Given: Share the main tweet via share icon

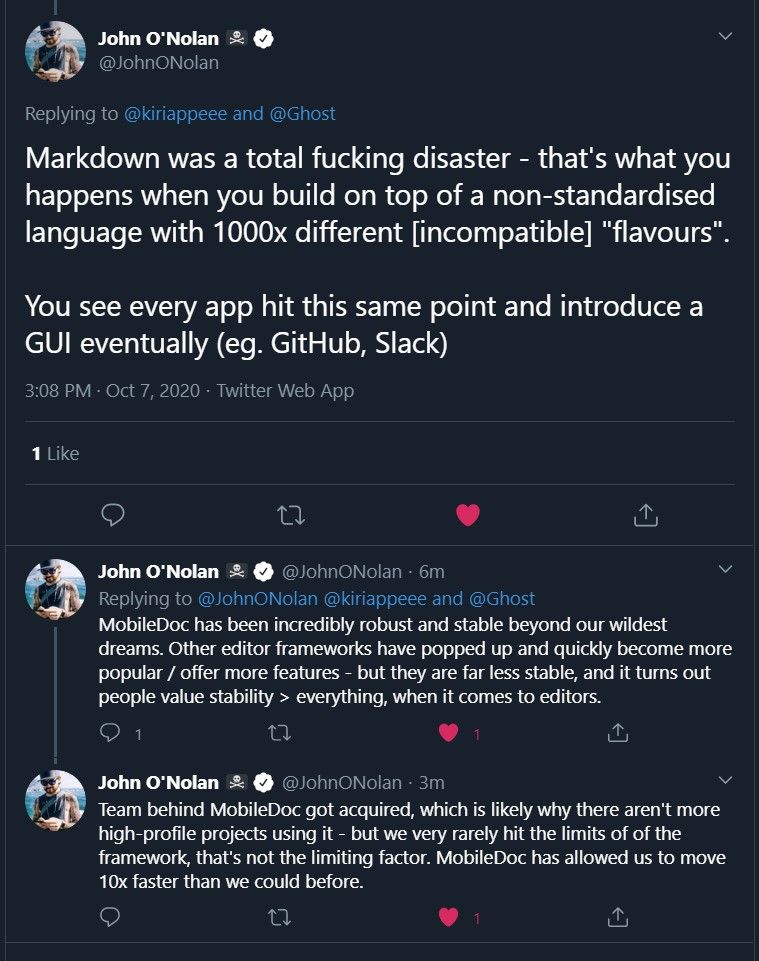Looking at the screenshot, I should click(x=646, y=515).
